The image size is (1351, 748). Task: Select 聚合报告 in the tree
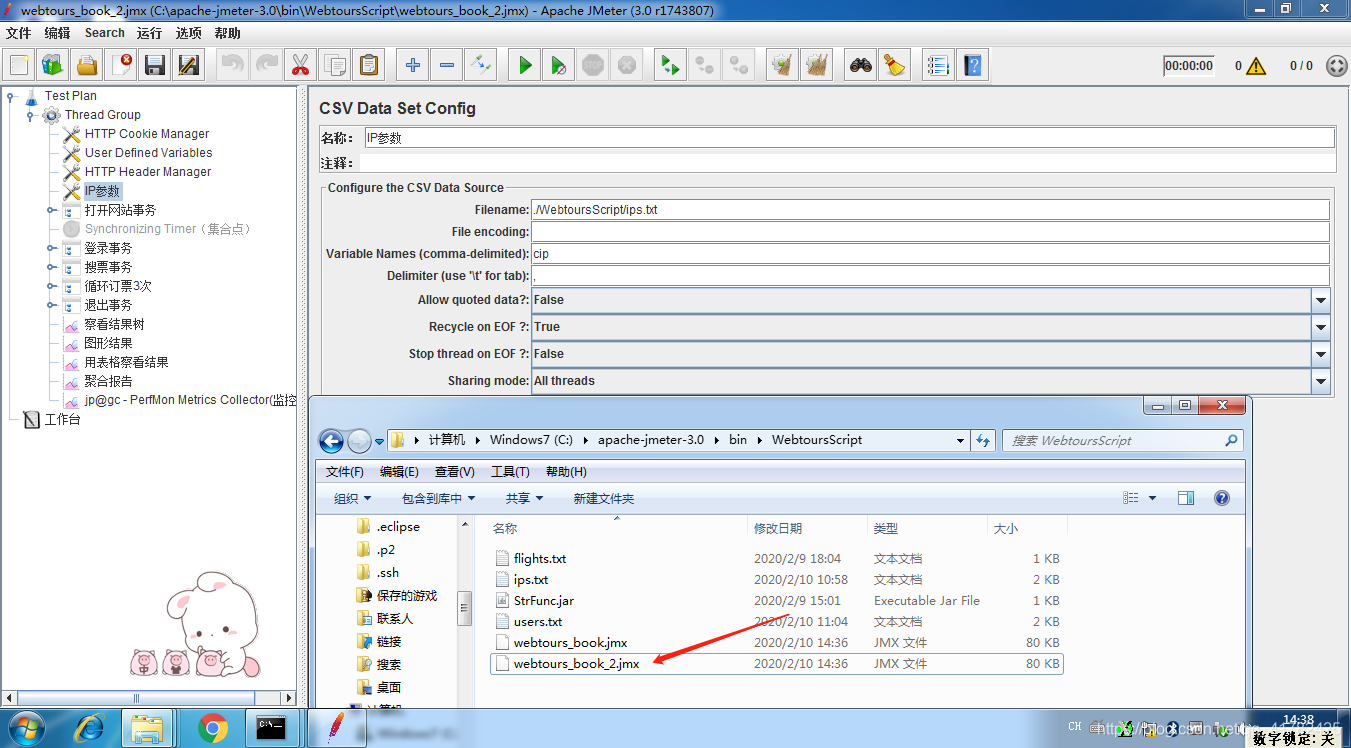click(x=108, y=381)
